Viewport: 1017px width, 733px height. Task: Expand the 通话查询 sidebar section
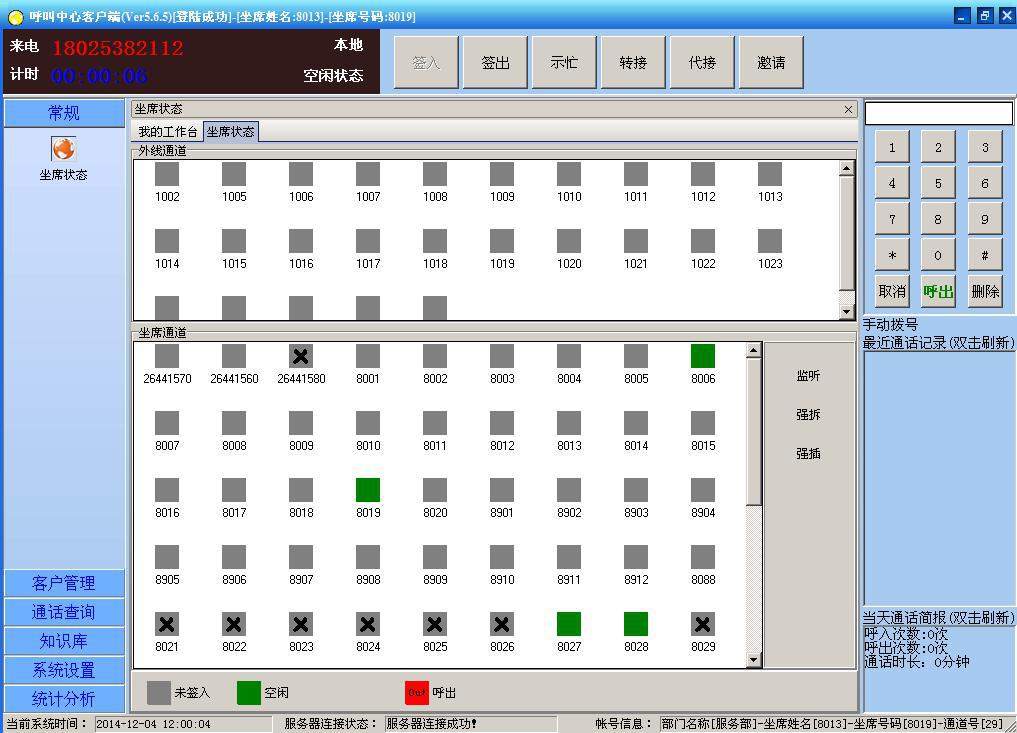(x=64, y=612)
